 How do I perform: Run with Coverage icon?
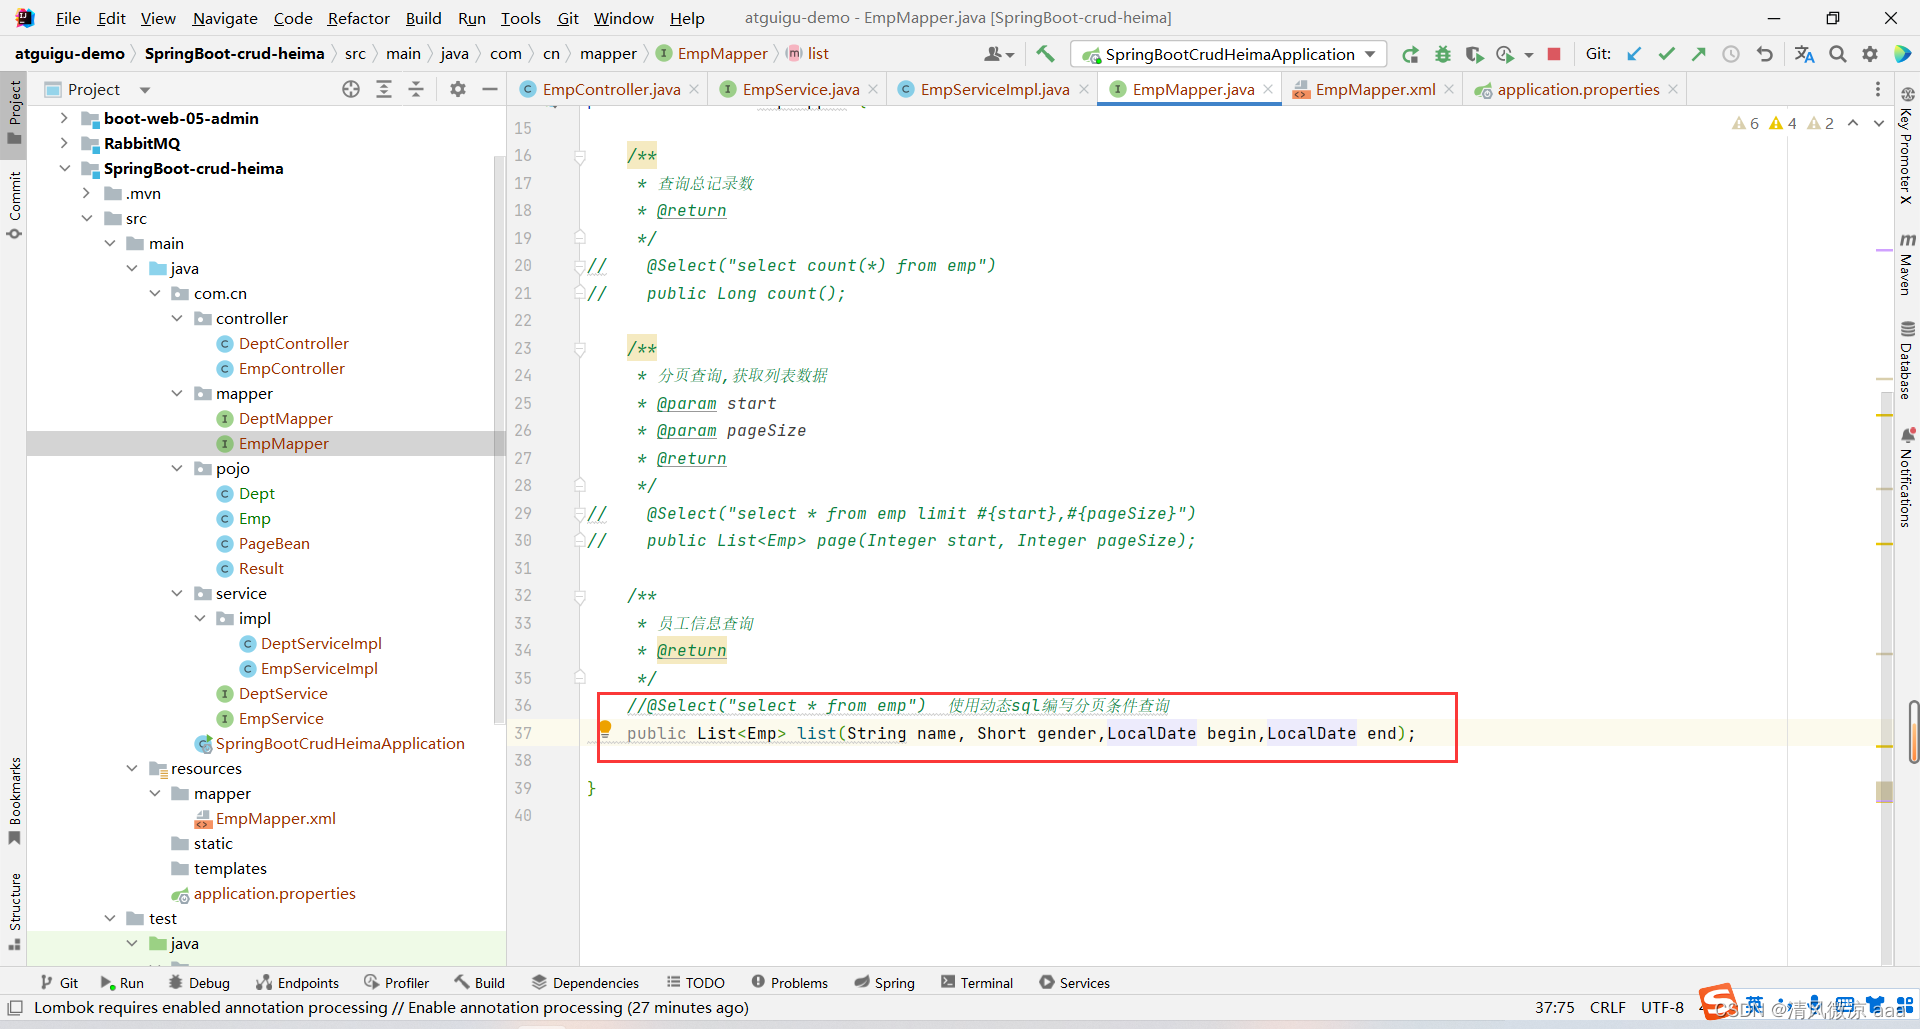1474,54
